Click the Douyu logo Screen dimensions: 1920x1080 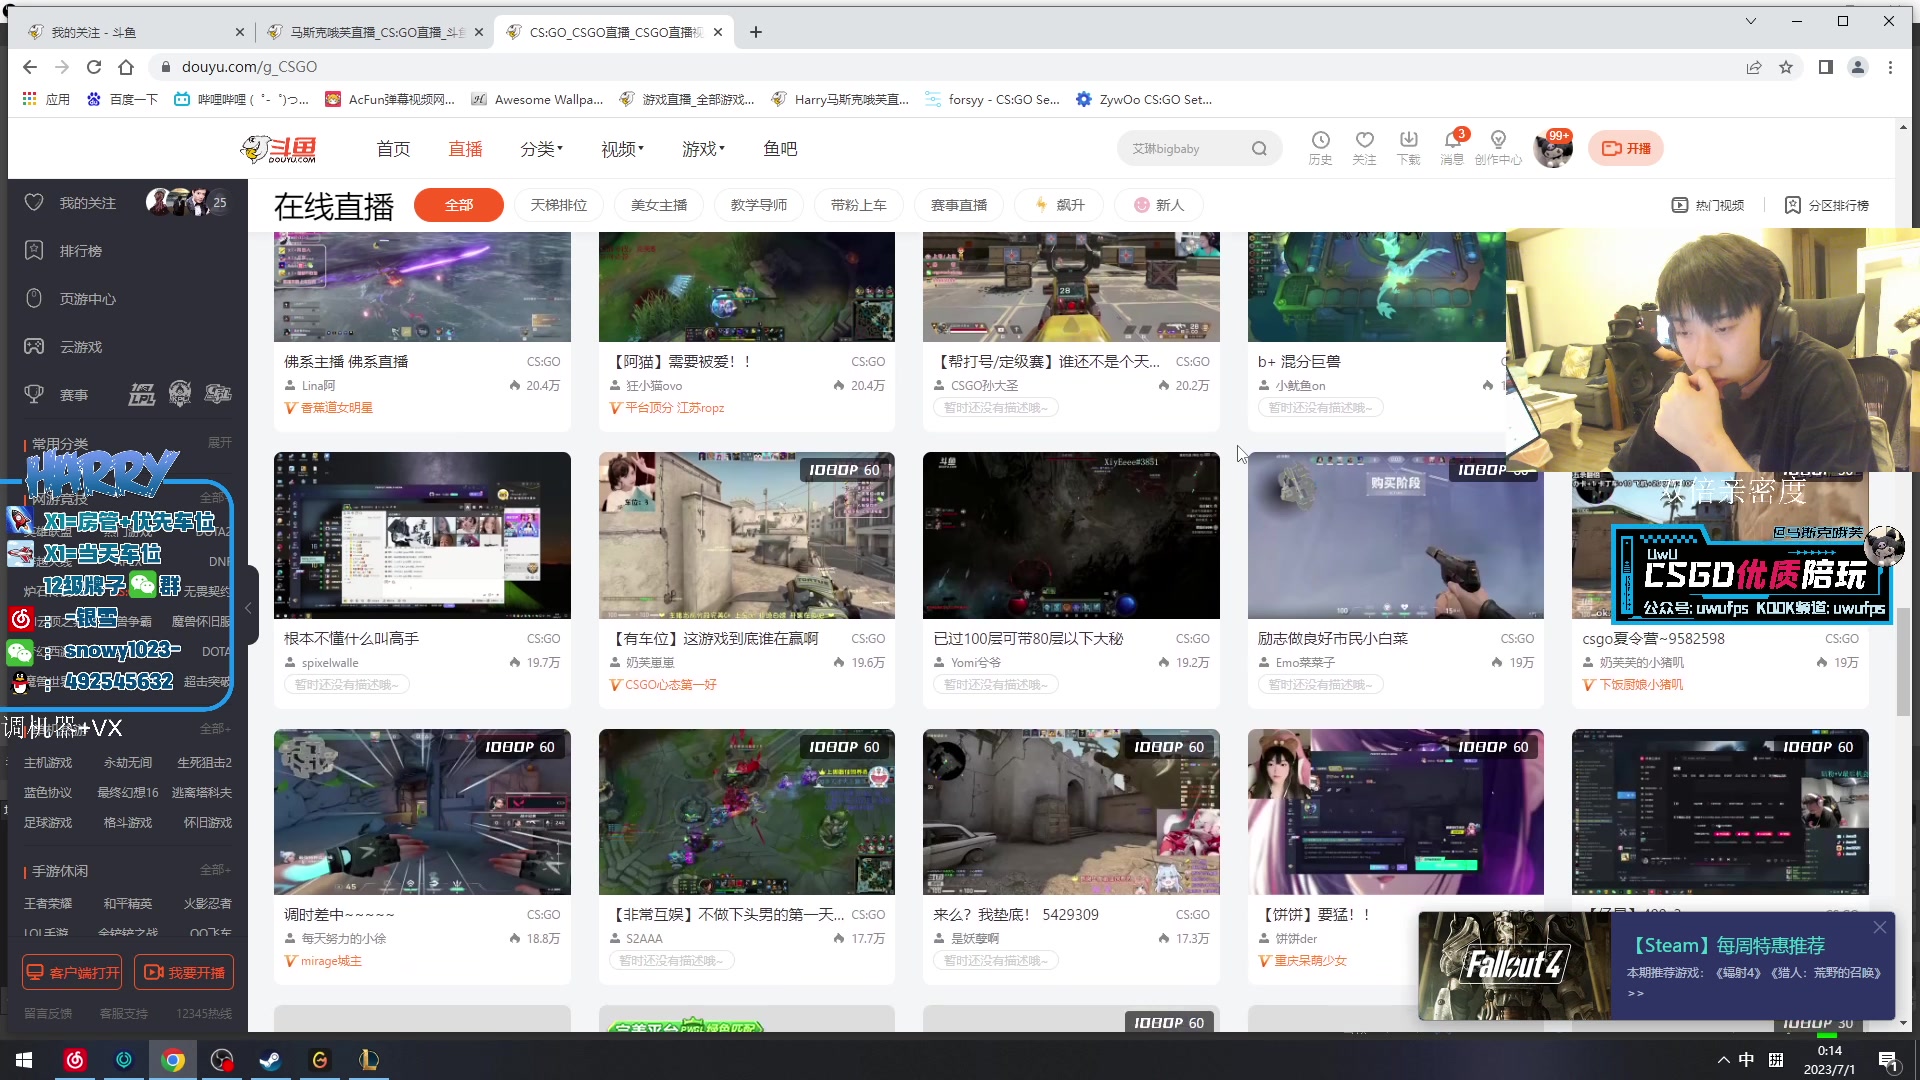pos(279,149)
